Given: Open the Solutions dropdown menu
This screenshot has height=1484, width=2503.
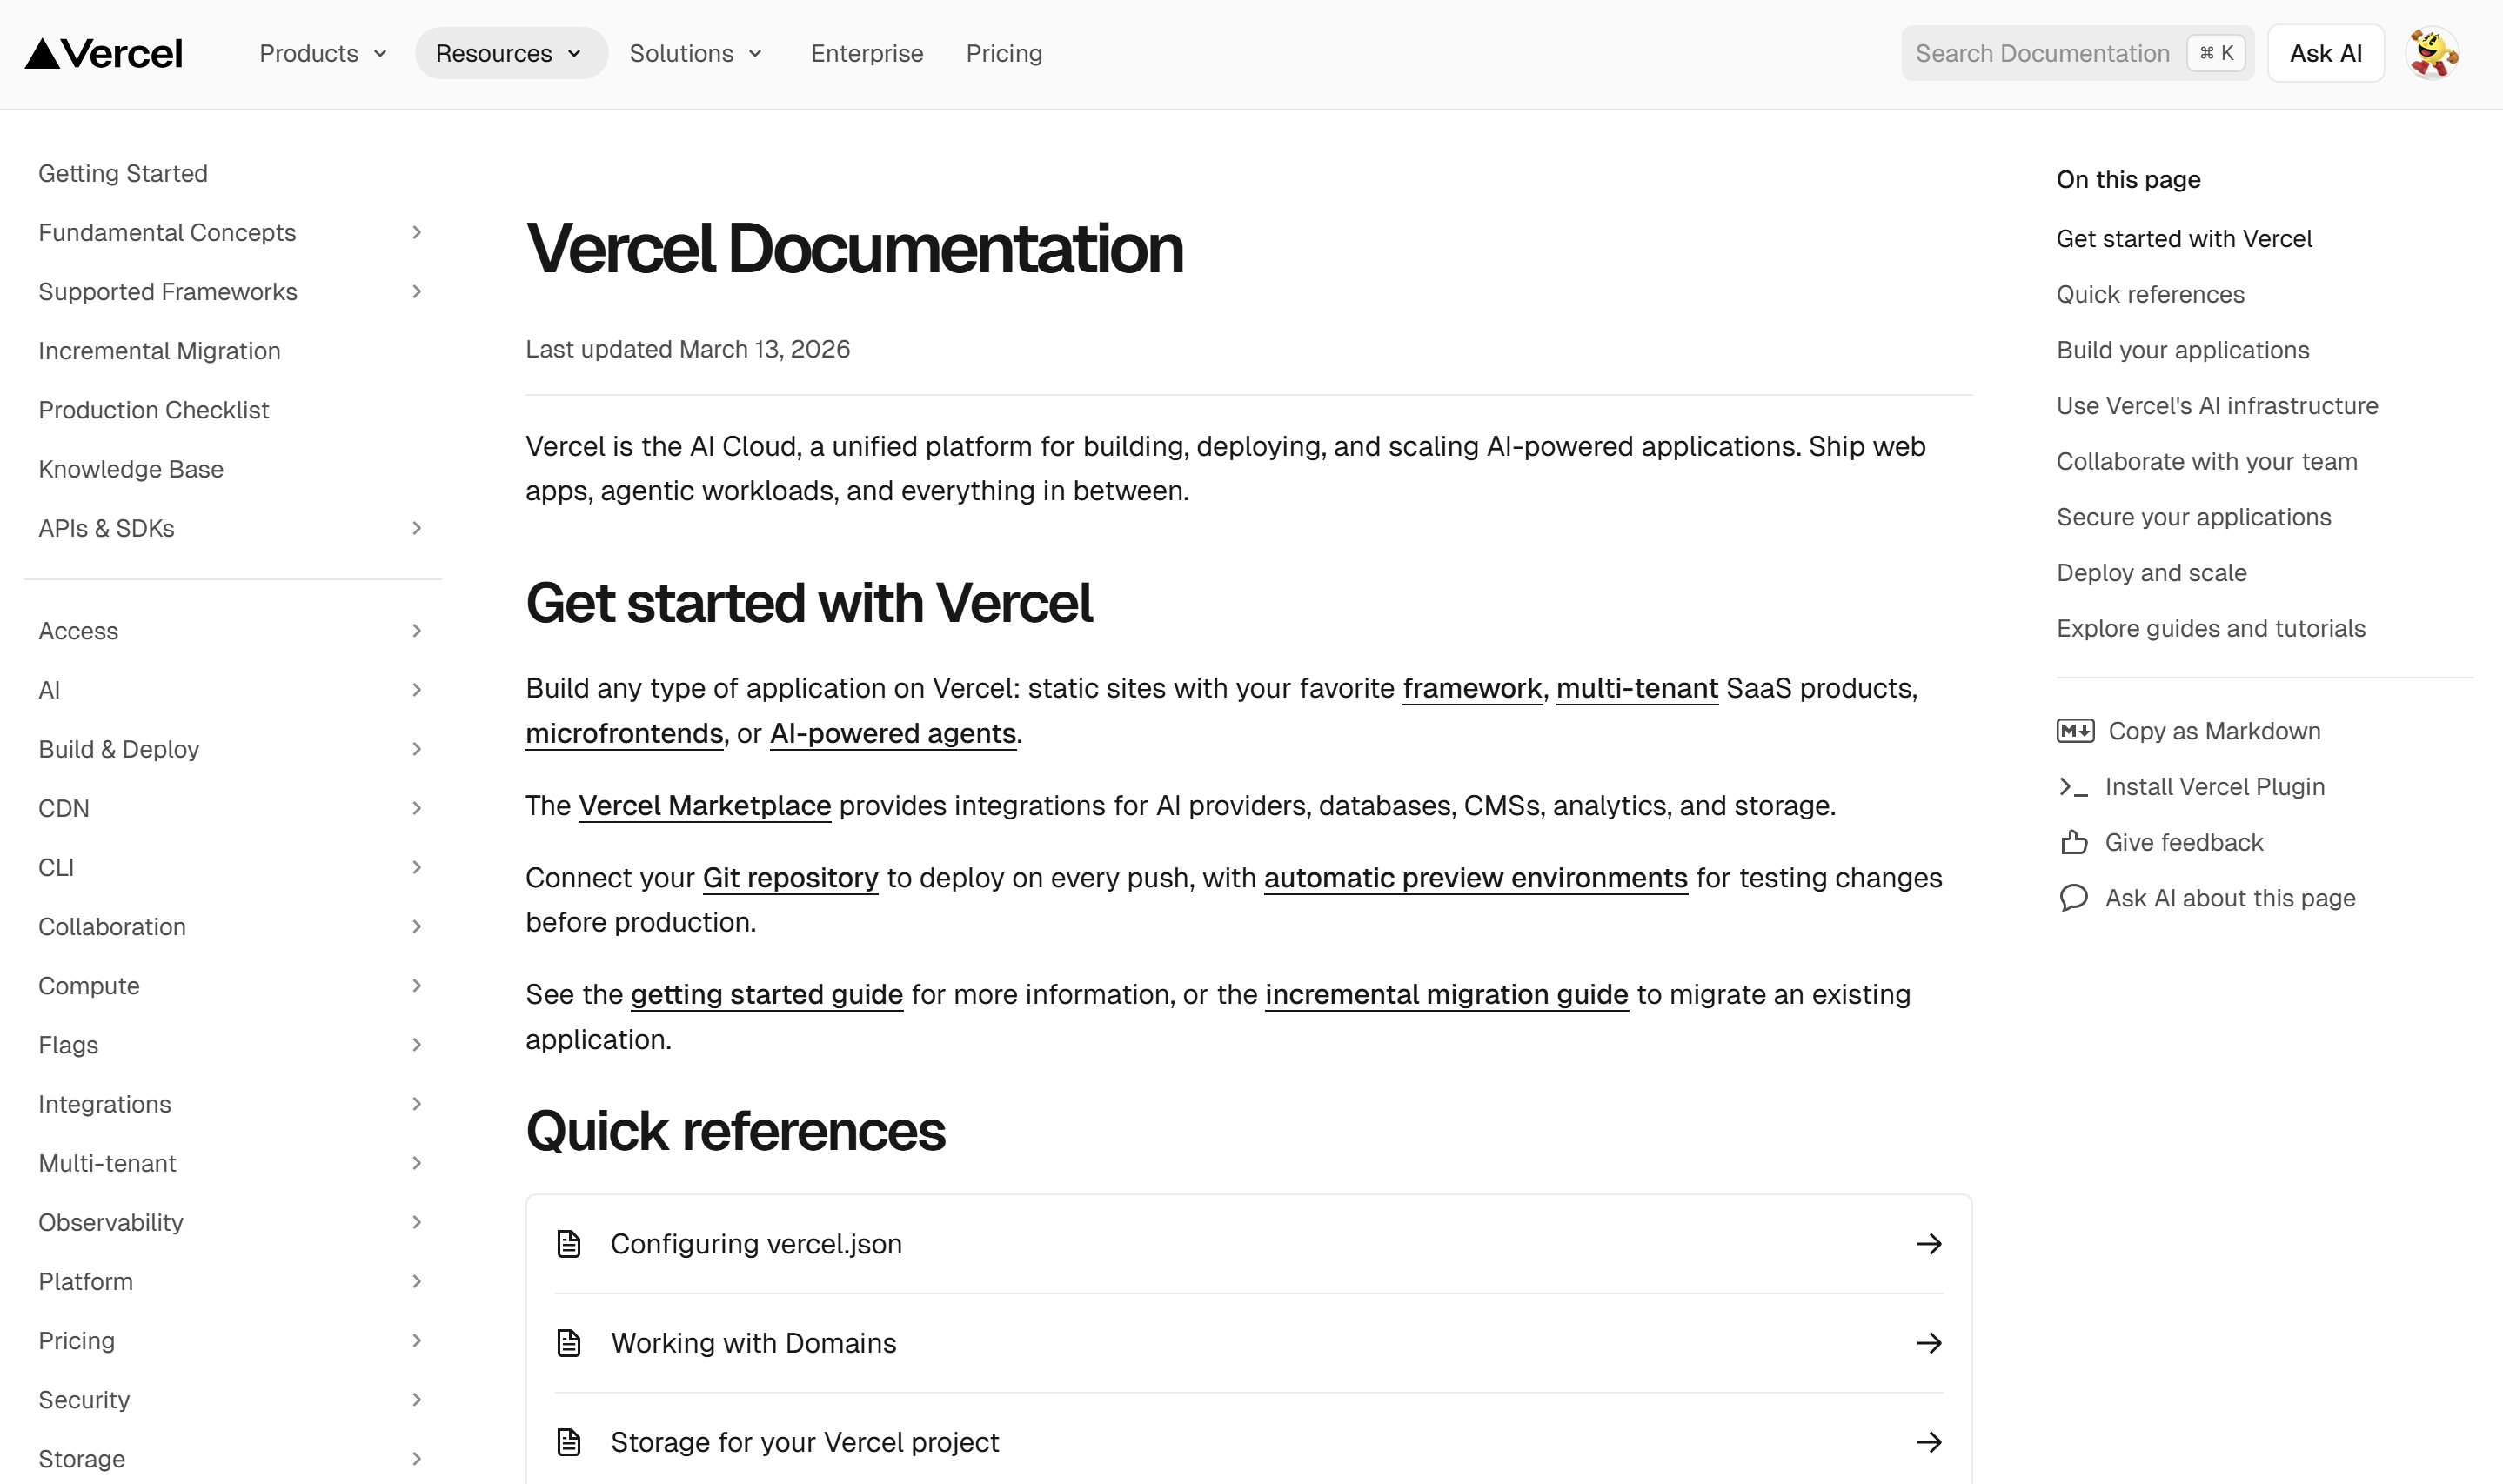Looking at the screenshot, I should 695,54.
